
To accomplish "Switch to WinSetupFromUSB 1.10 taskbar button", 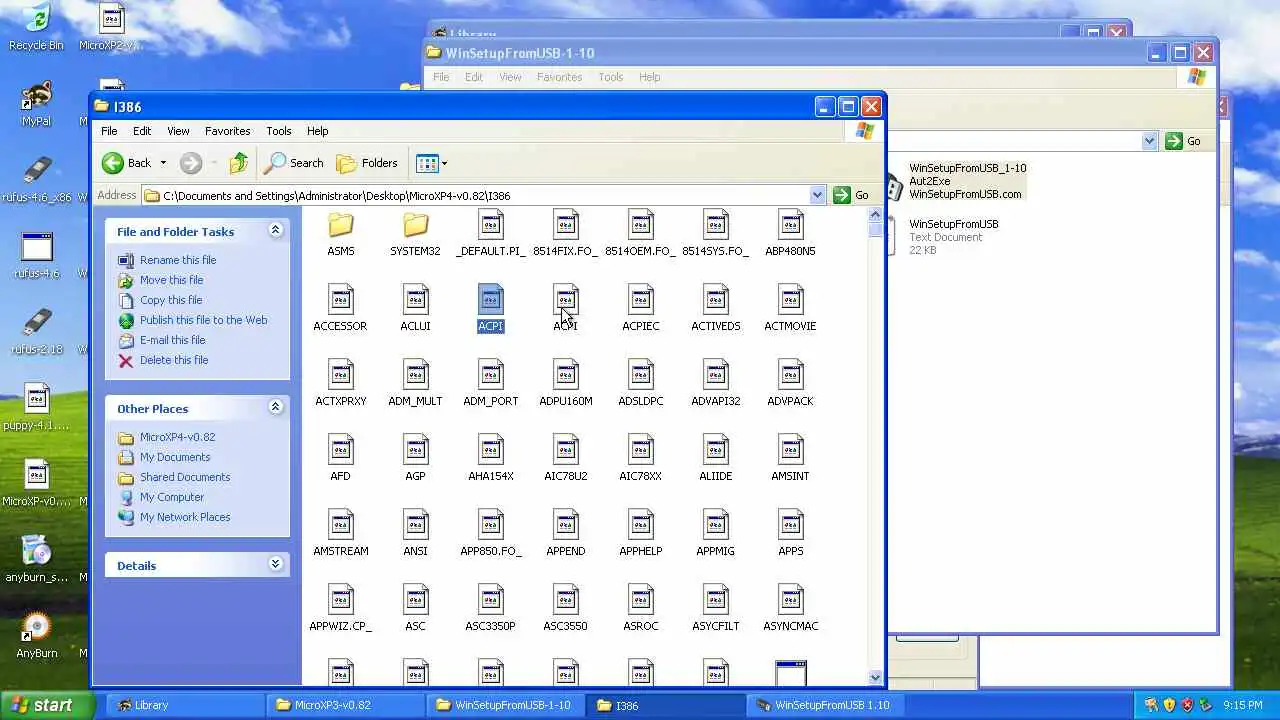I will pos(823,705).
